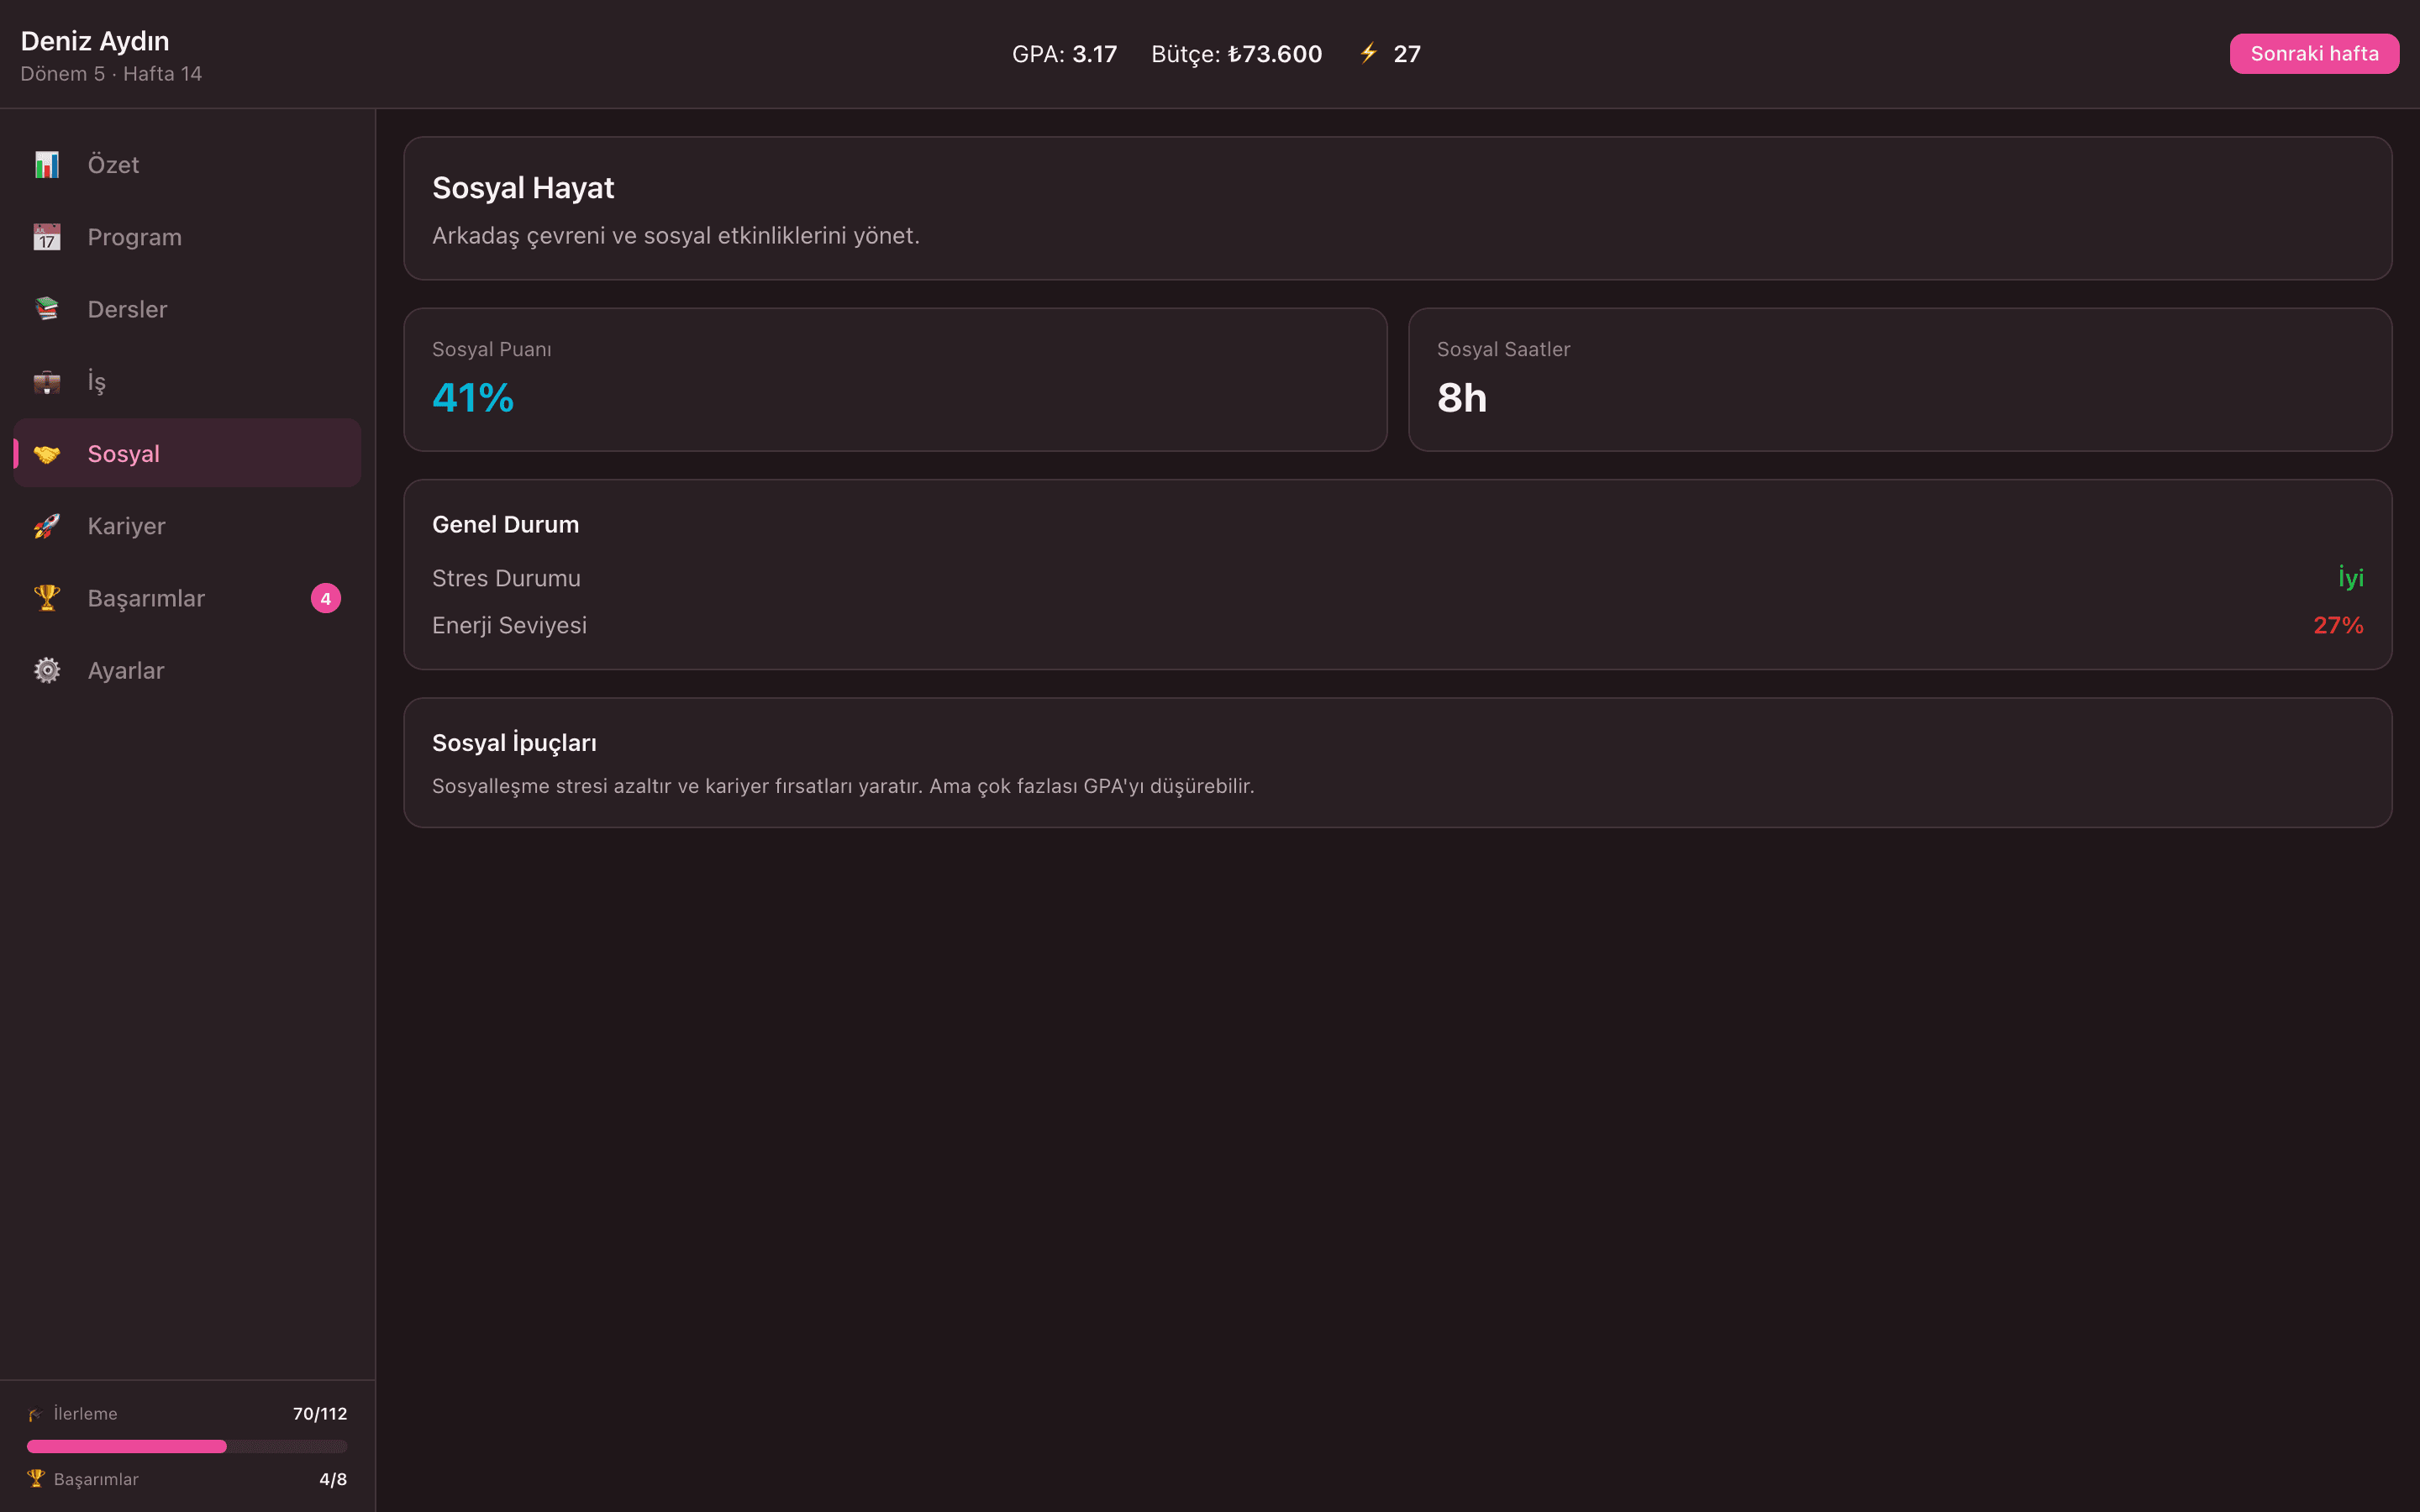Open the Ayarlar settings page
The image size is (2420, 1512).
click(x=187, y=670)
